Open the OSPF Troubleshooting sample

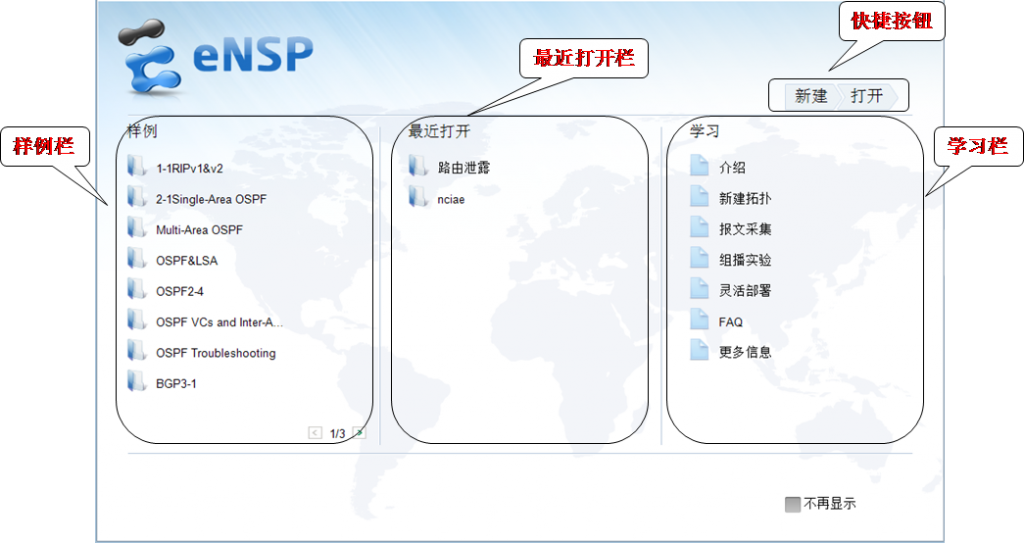[215, 353]
